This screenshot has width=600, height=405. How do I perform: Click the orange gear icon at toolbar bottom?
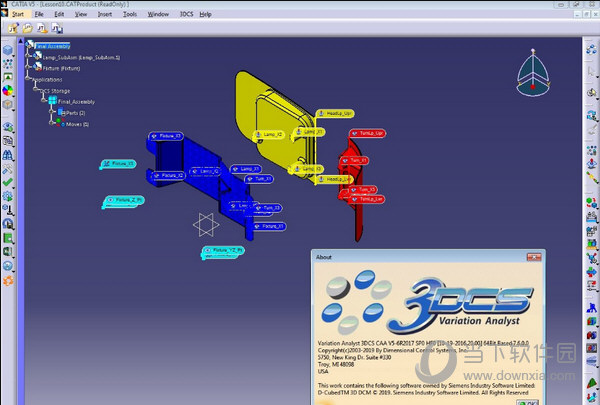pos(8,281)
